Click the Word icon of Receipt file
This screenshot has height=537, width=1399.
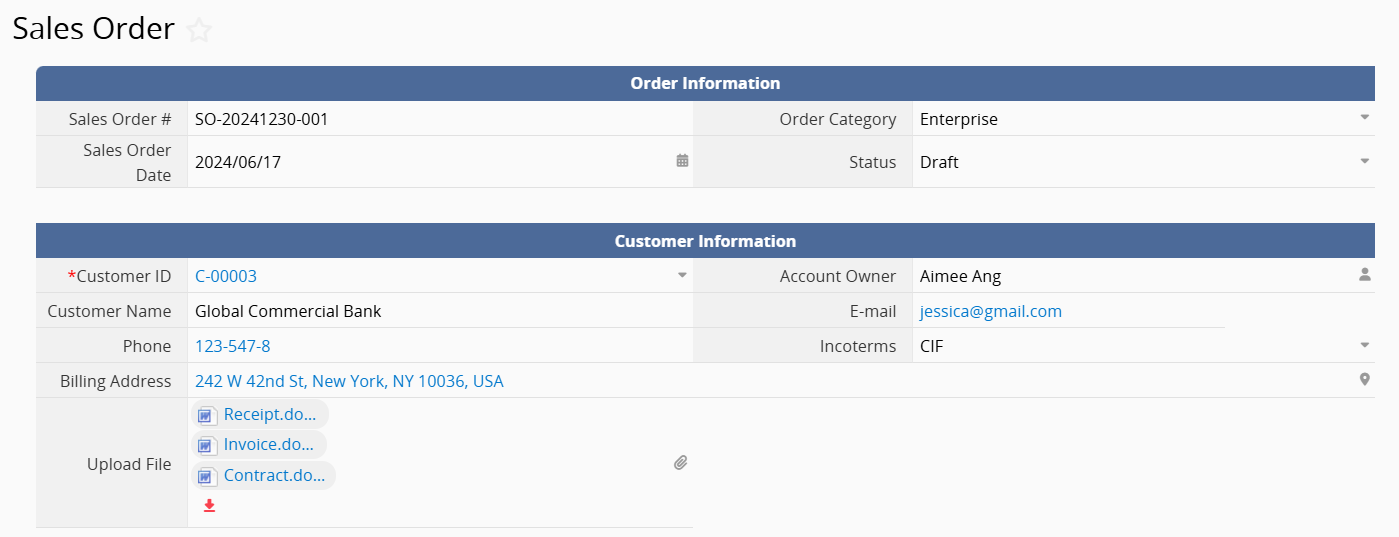[x=206, y=415]
